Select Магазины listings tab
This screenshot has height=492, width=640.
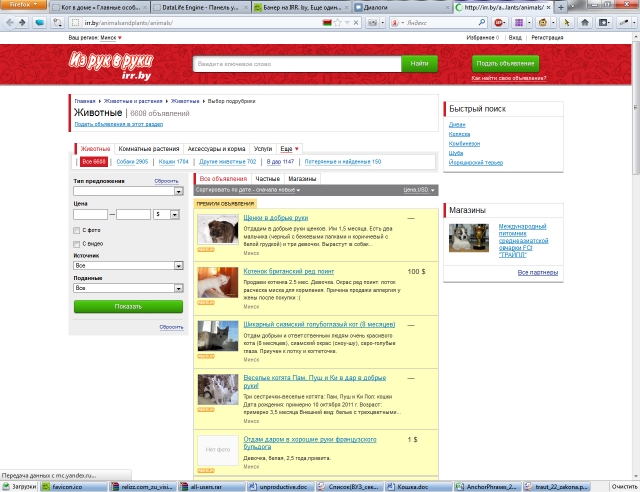click(302, 179)
